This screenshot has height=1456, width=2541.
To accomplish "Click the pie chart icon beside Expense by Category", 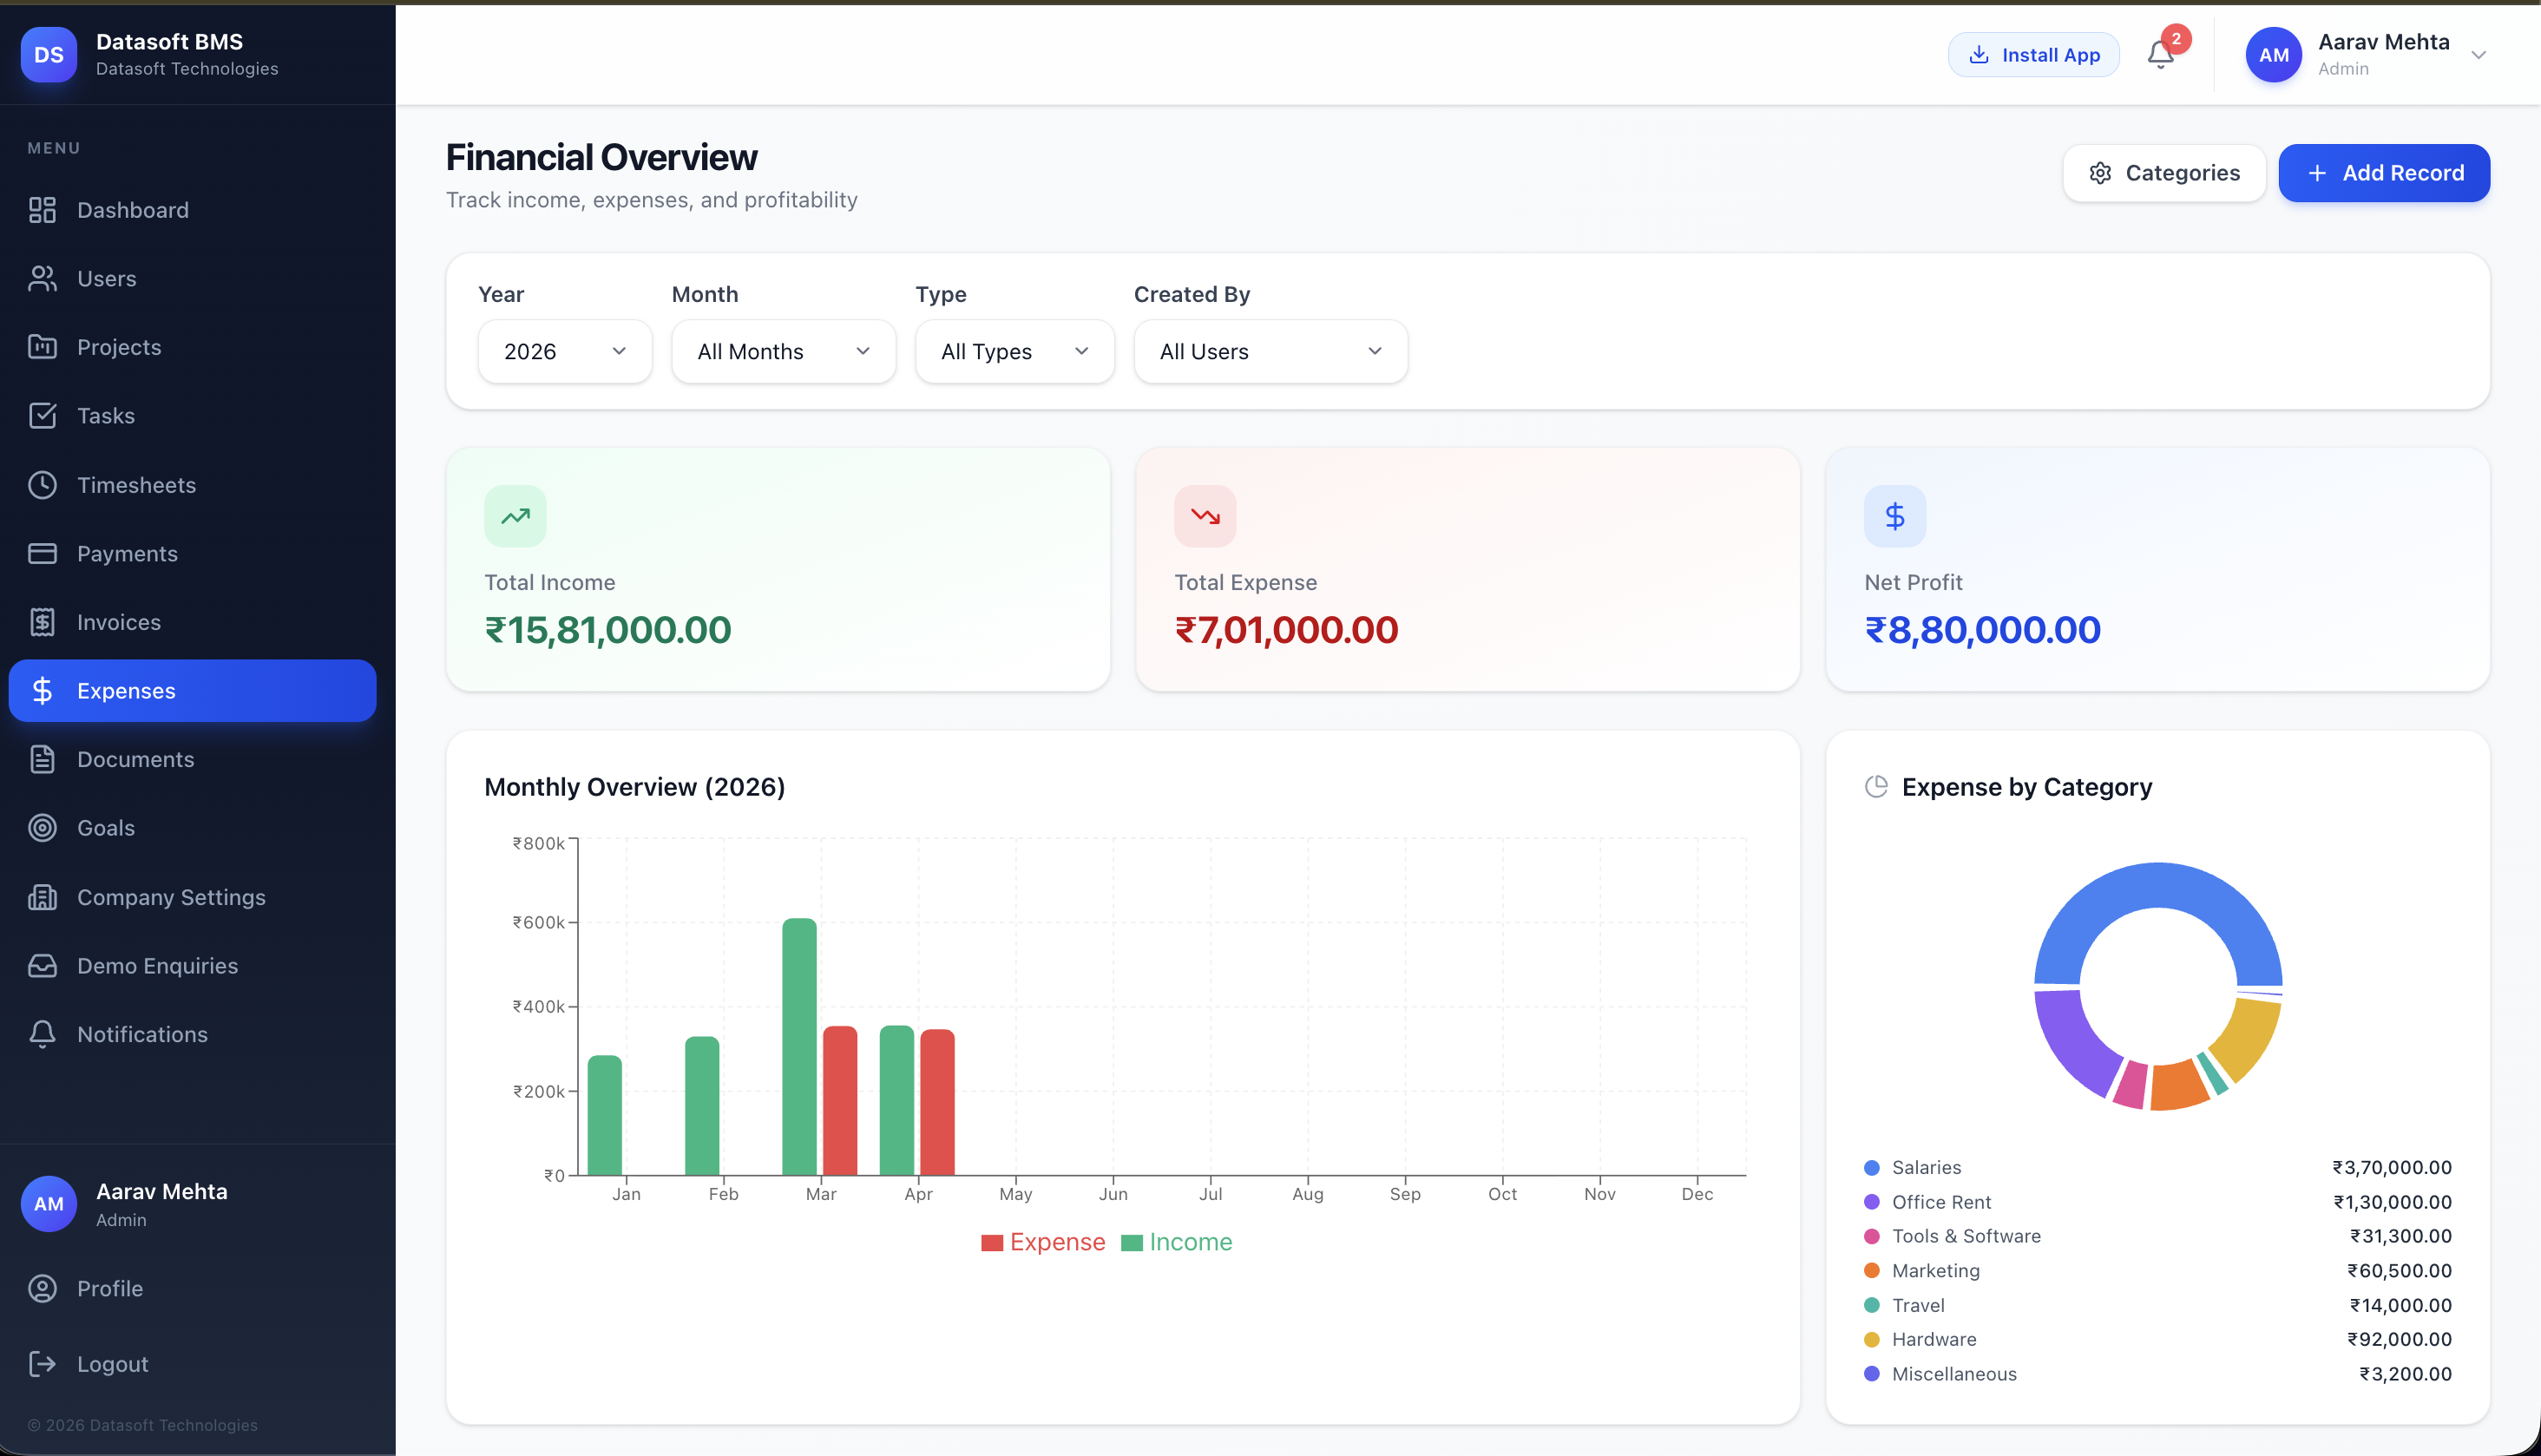I will coord(1876,787).
